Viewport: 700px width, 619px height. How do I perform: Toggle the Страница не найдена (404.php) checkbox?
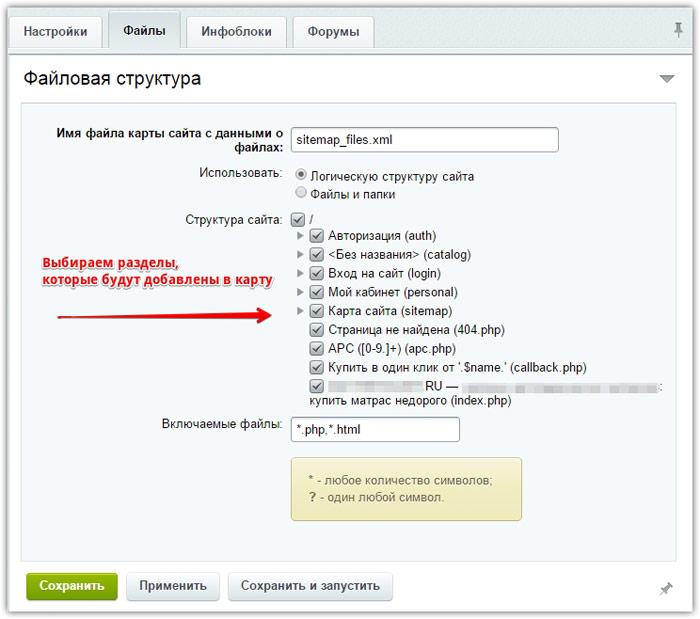tap(317, 330)
